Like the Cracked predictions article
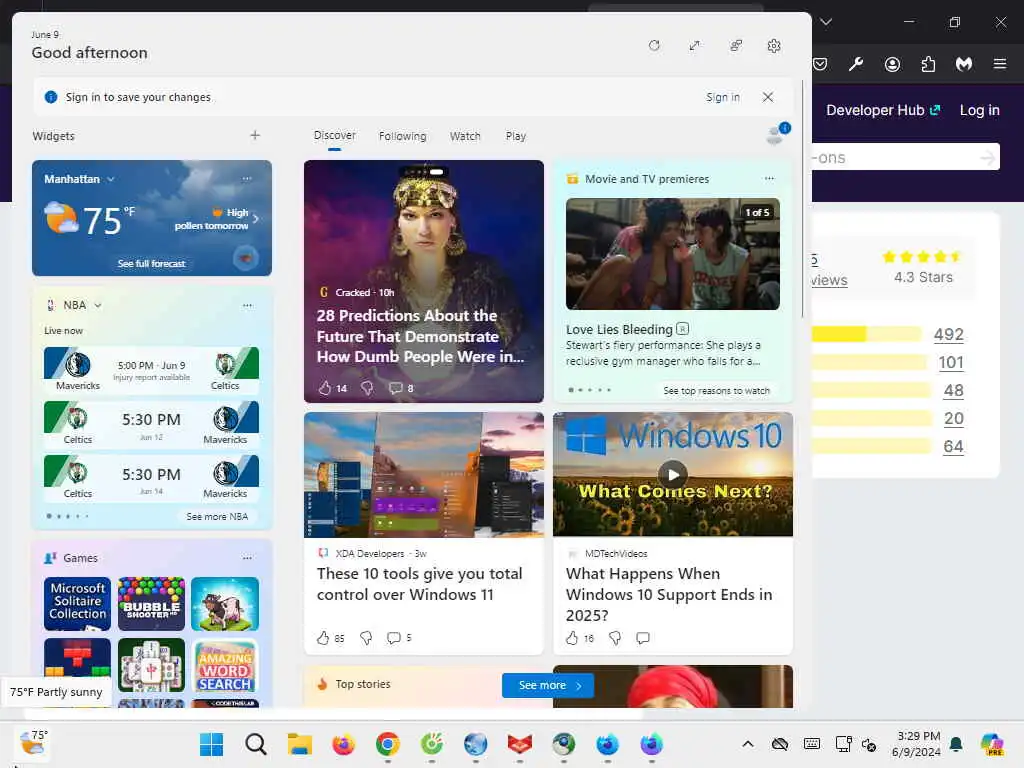The height and width of the screenshot is (768, 1024). 325,388
